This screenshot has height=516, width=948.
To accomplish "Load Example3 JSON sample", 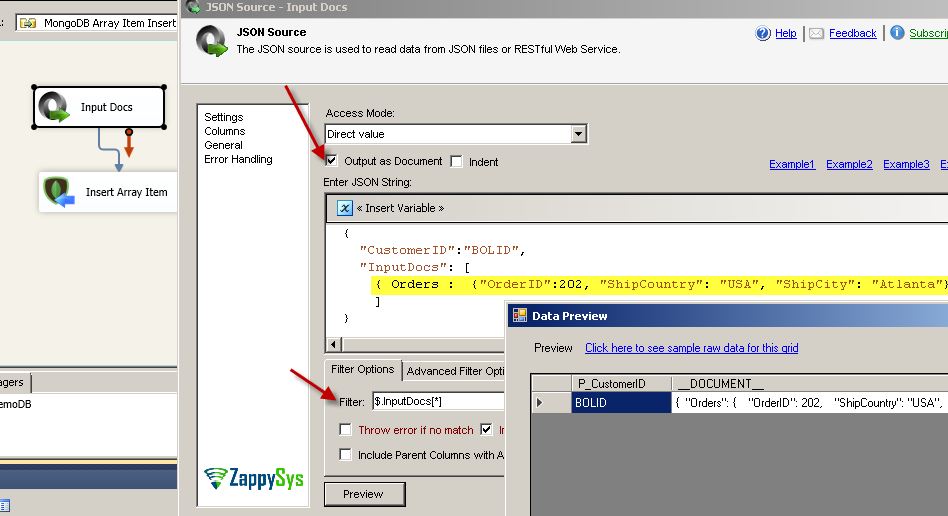I will 906,164.
